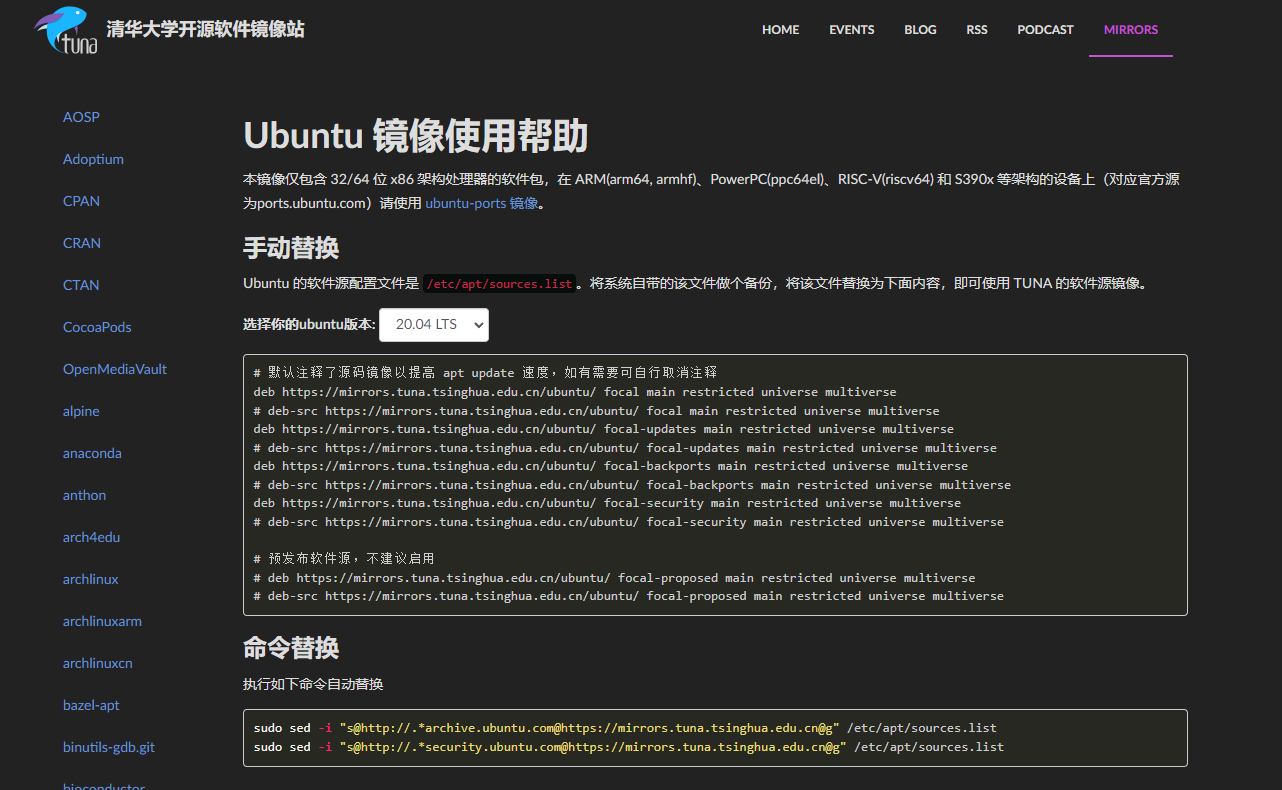Viewport: 1282px width, 790px height.
Task: Open anaconda in the sidebar
Action: coord(92,453)
